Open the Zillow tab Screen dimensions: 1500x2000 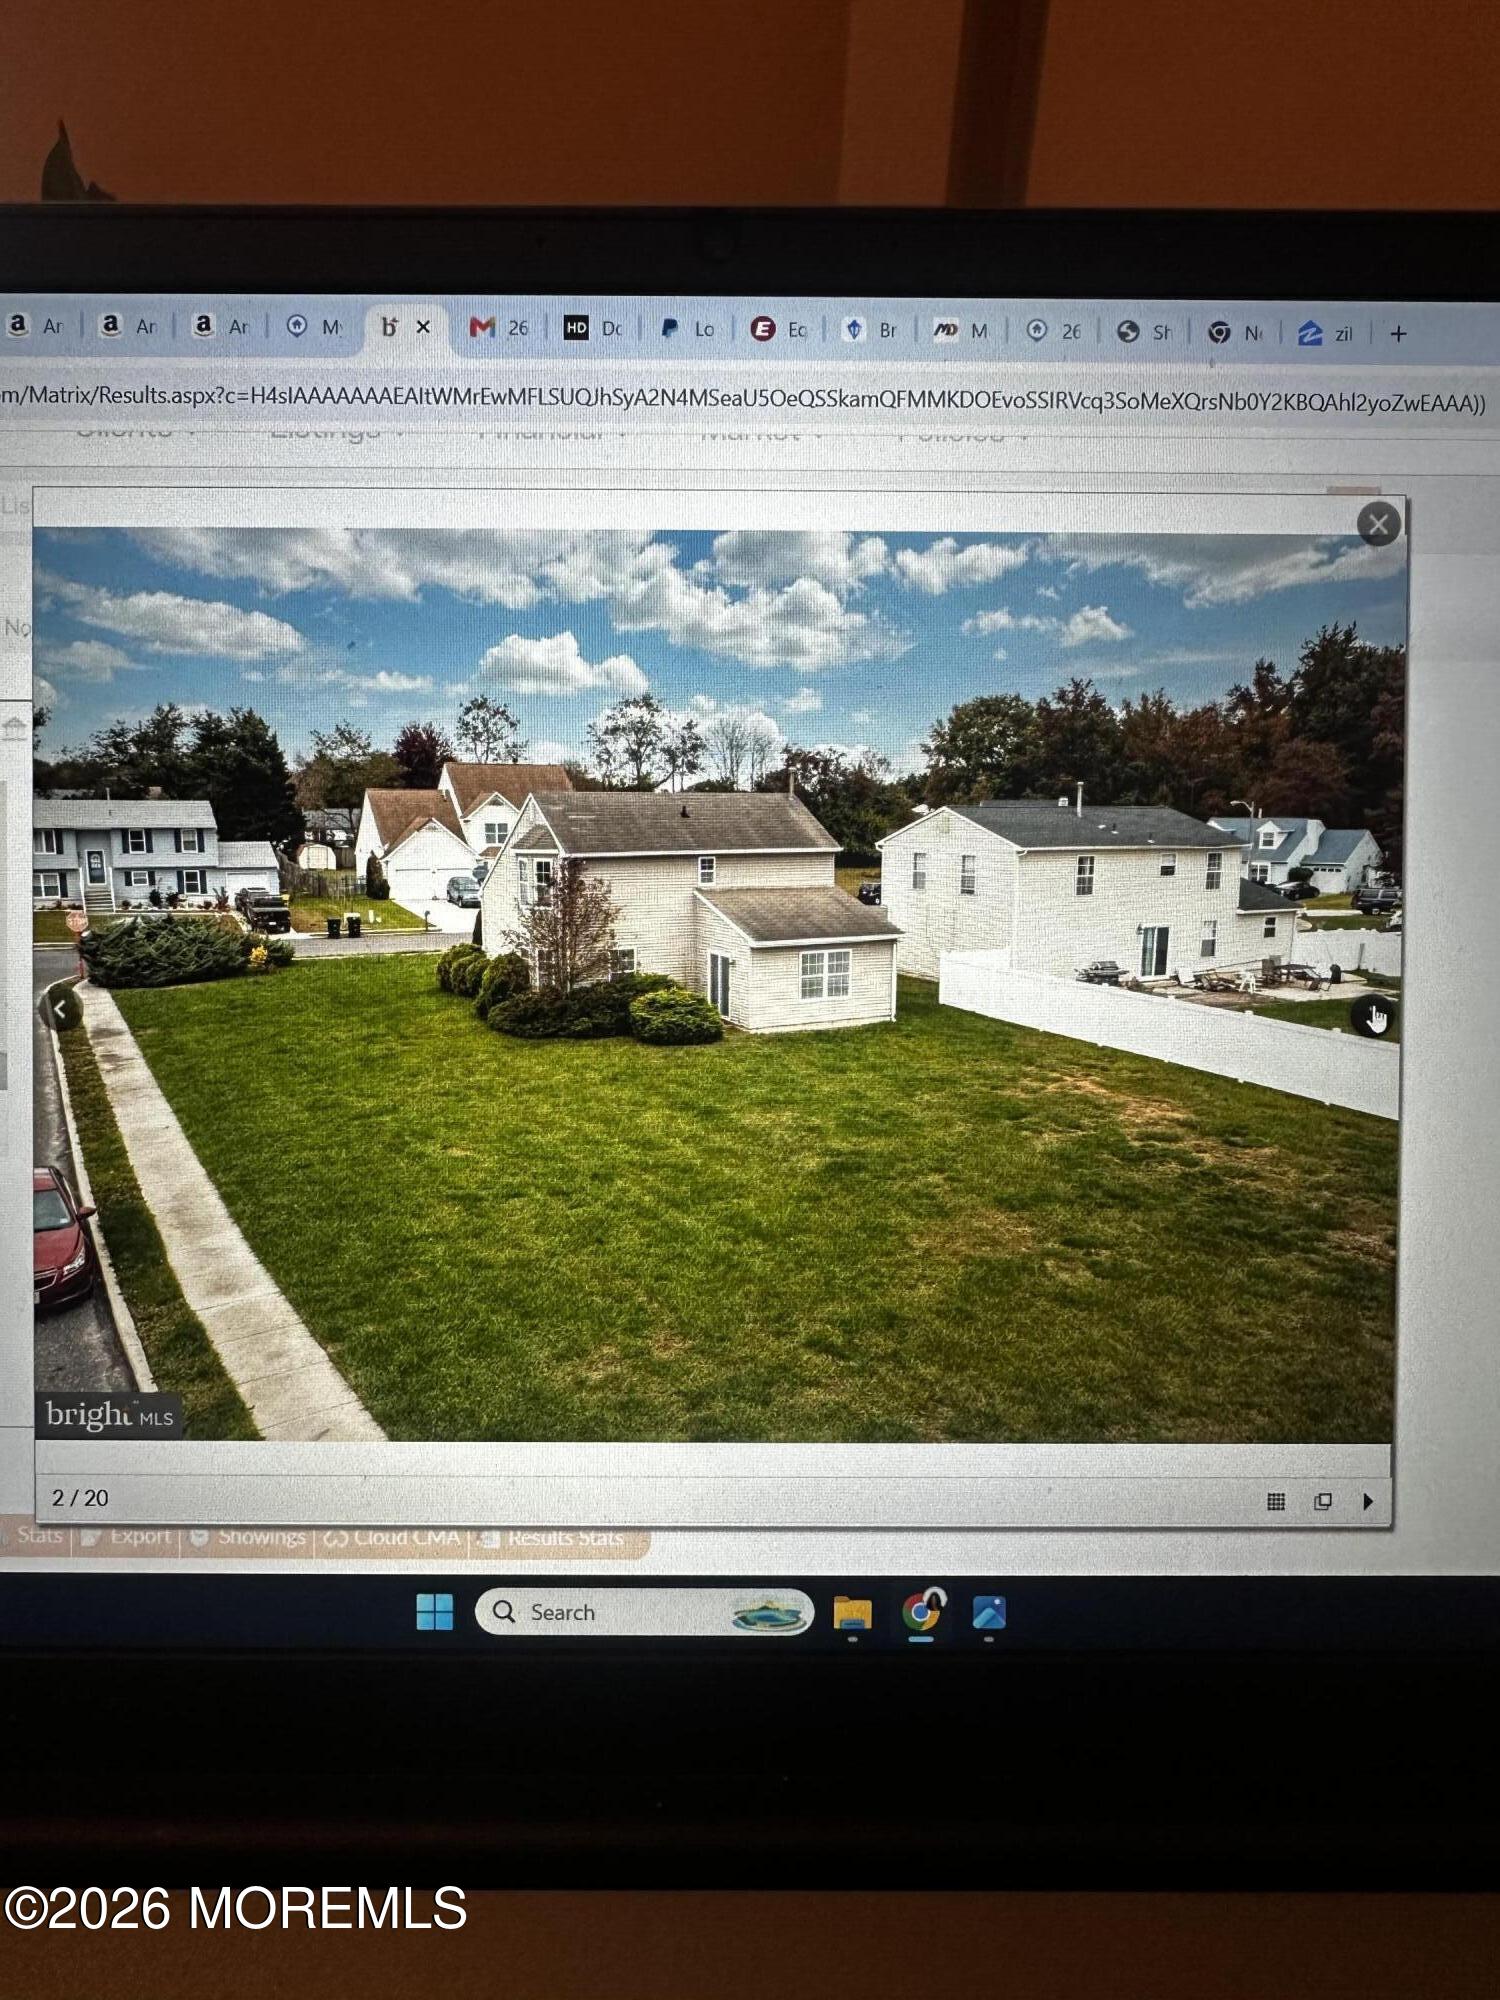[x=1326, y=333]
